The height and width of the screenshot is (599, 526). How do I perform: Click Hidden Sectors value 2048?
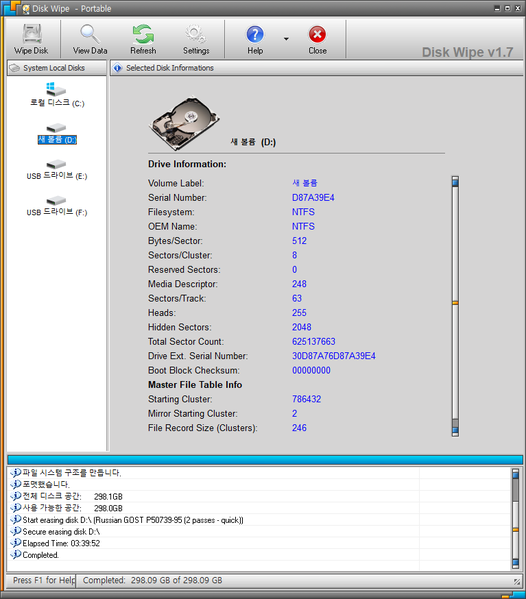point(301,327)
